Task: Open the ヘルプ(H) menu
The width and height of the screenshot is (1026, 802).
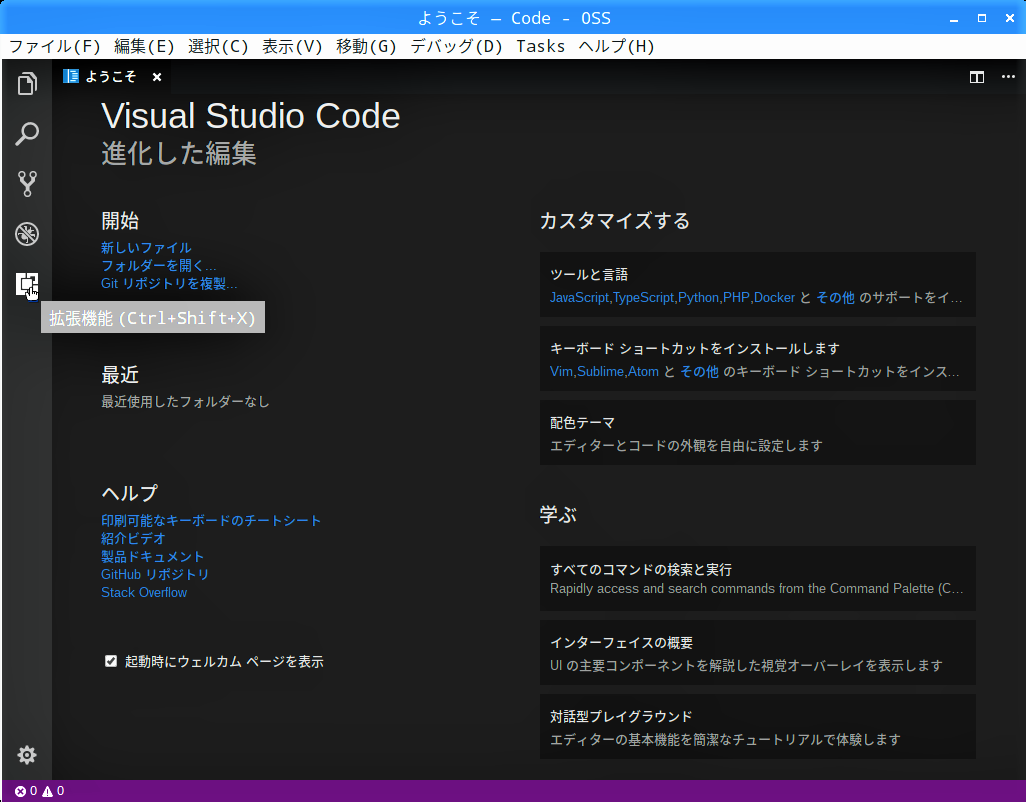Action: tap(616, 46)
